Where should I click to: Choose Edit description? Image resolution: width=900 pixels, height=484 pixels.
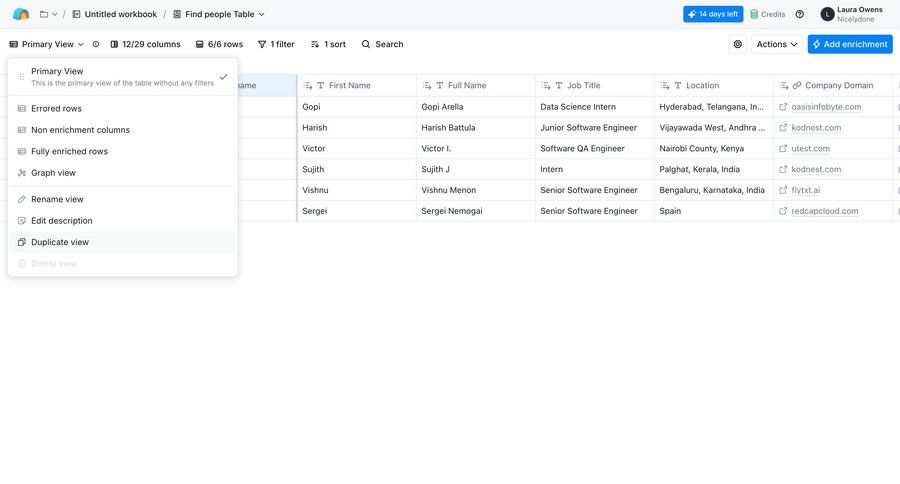point(122,220)
